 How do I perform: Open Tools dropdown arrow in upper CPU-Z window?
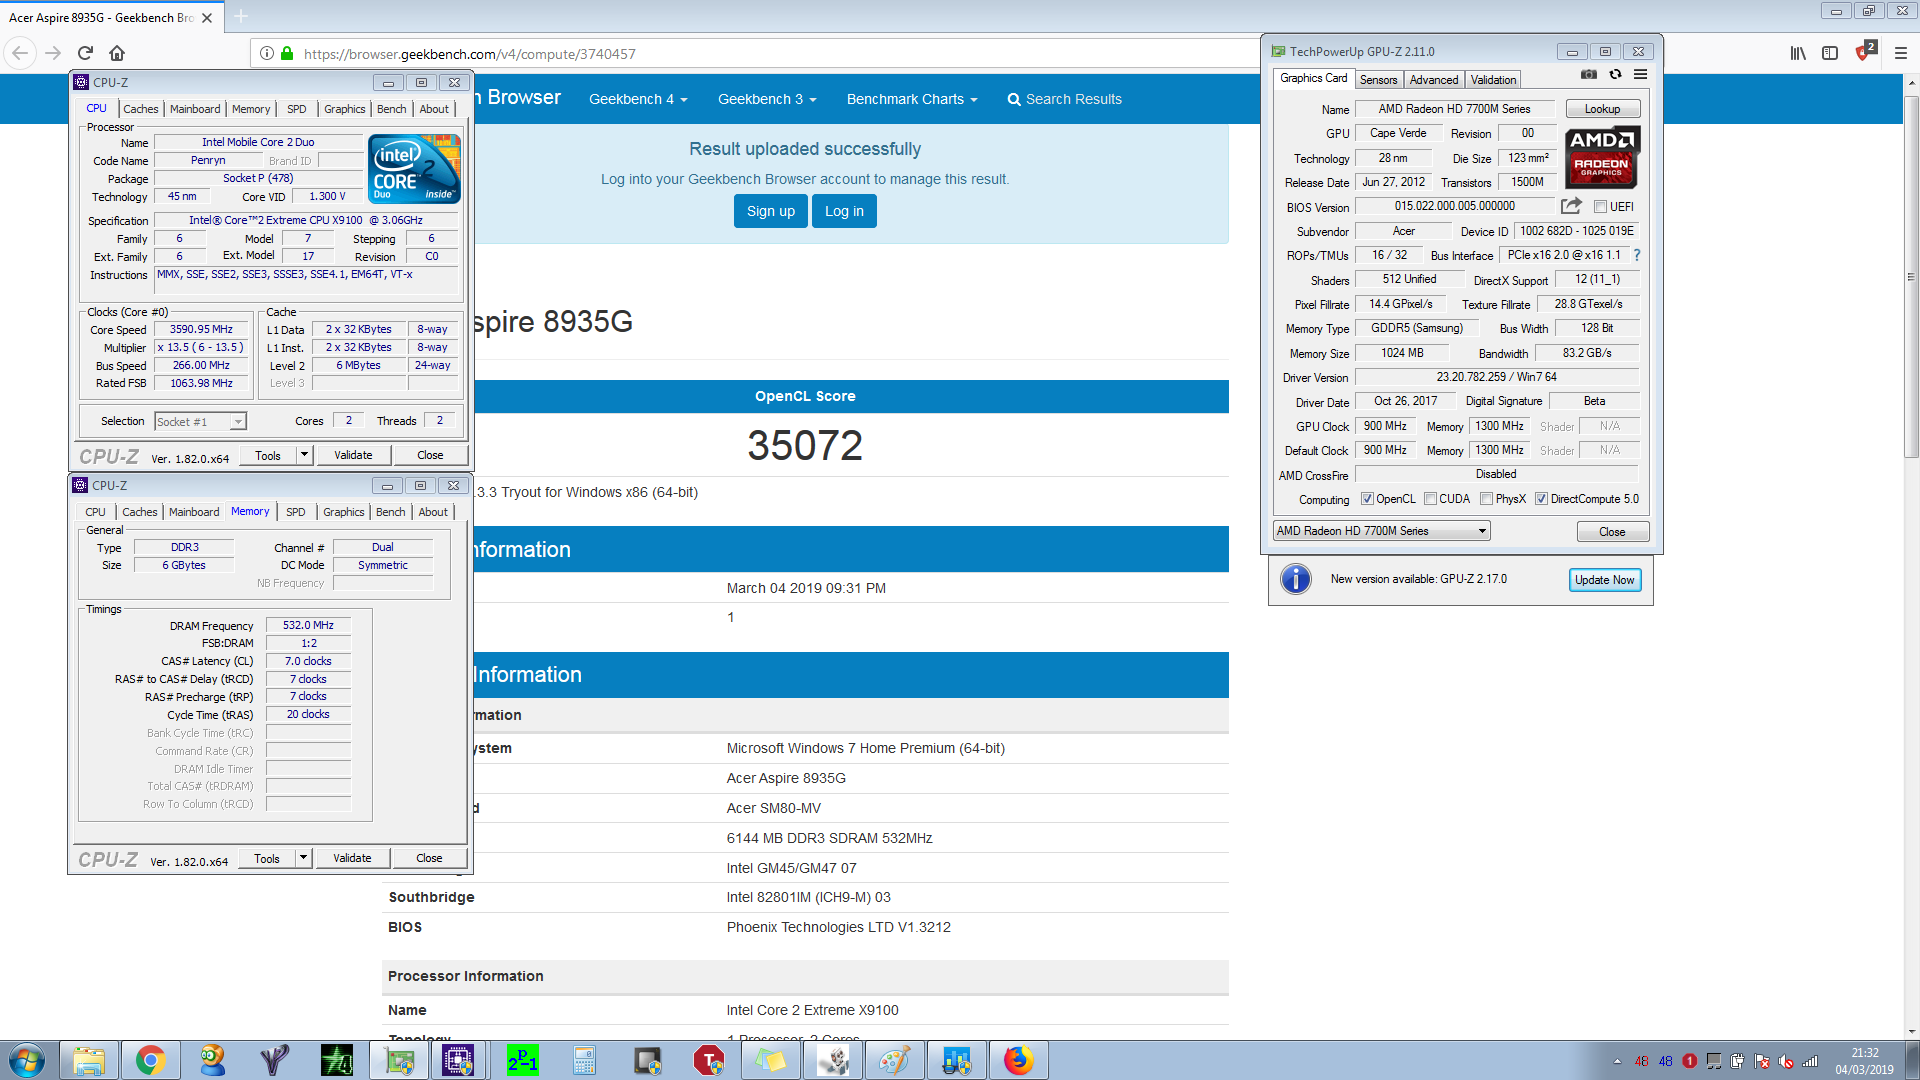coord(305,455)
